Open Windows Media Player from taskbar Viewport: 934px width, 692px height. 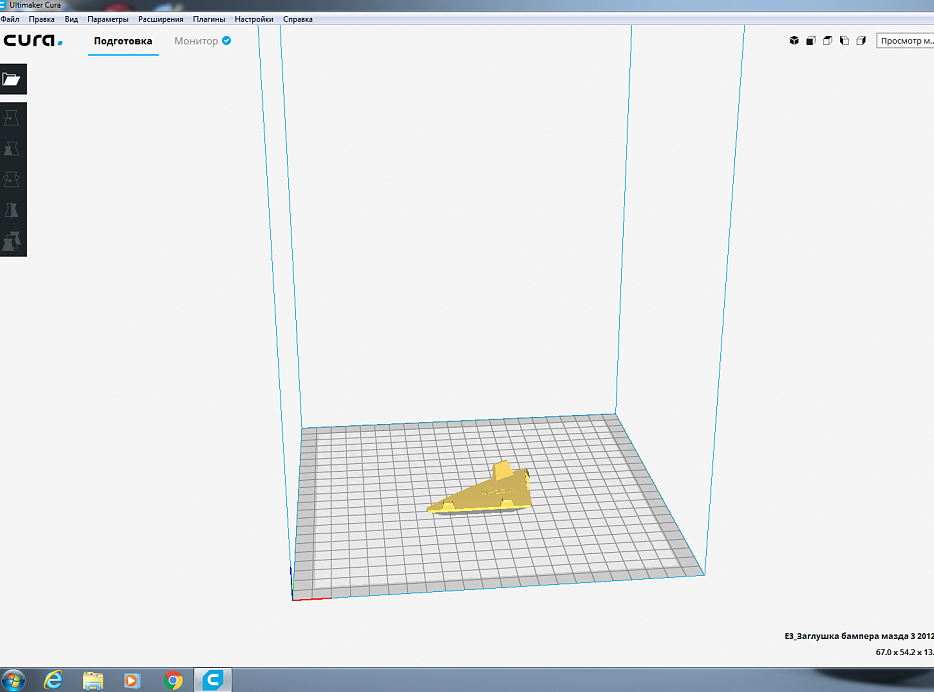click(132, 680)
